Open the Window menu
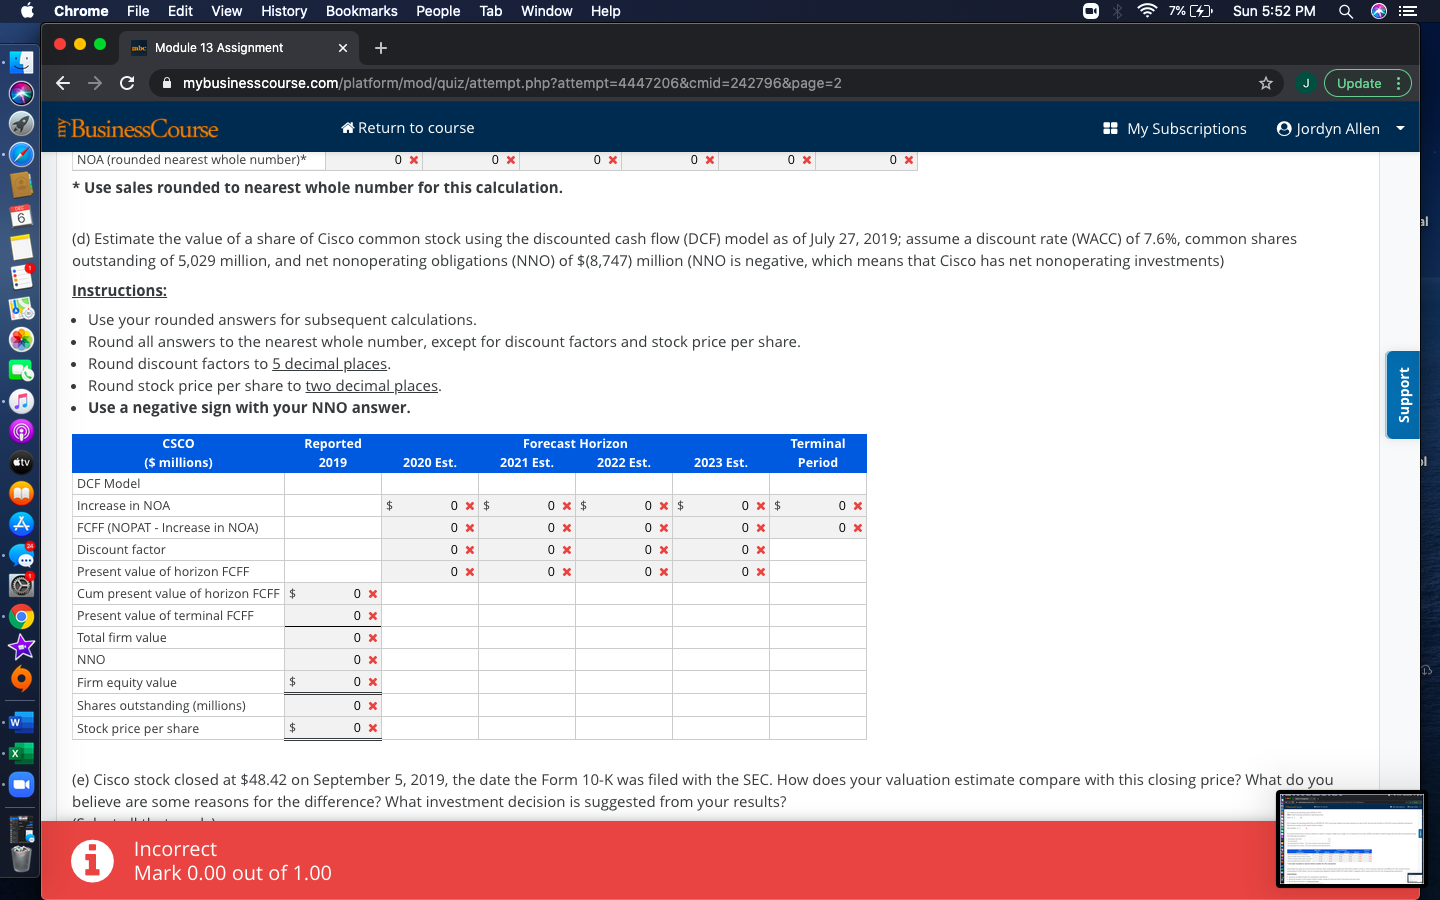Viewport: 1440px width, 900px height. [547, 11]
